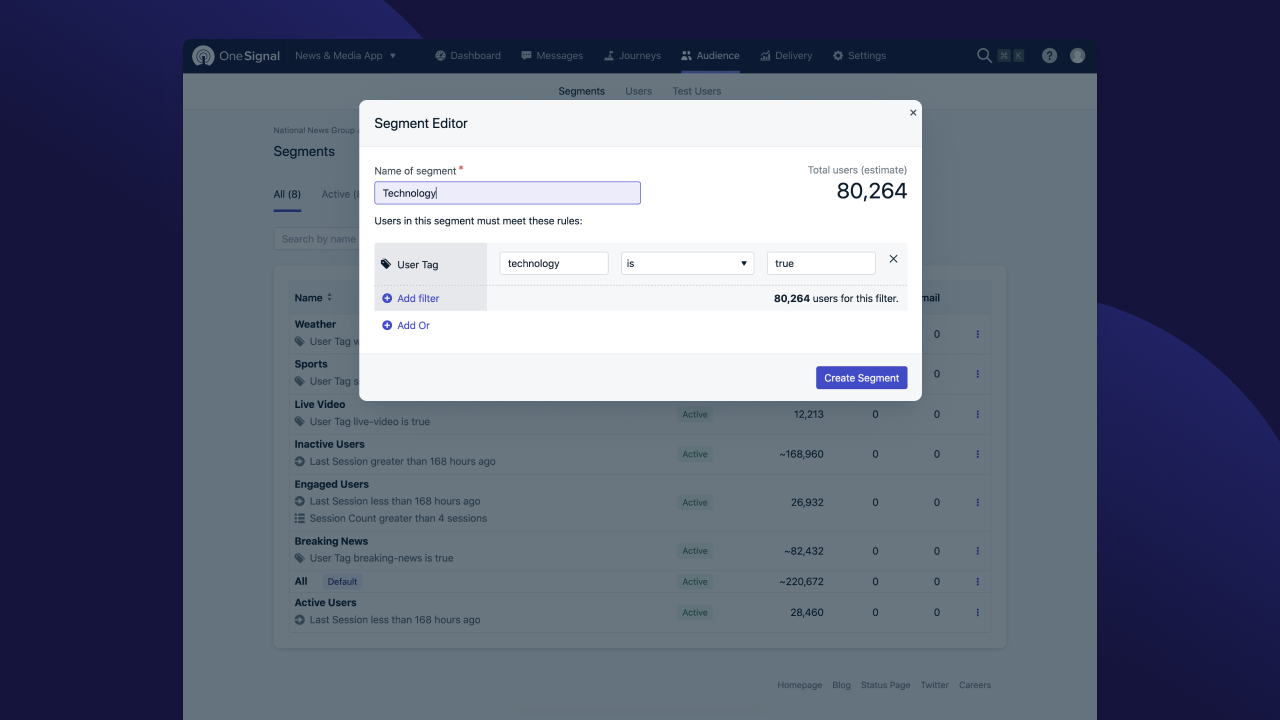The image size is (1280, 720).
Task: Click the list icon beside Session Count rule
Action: (300, 519)
